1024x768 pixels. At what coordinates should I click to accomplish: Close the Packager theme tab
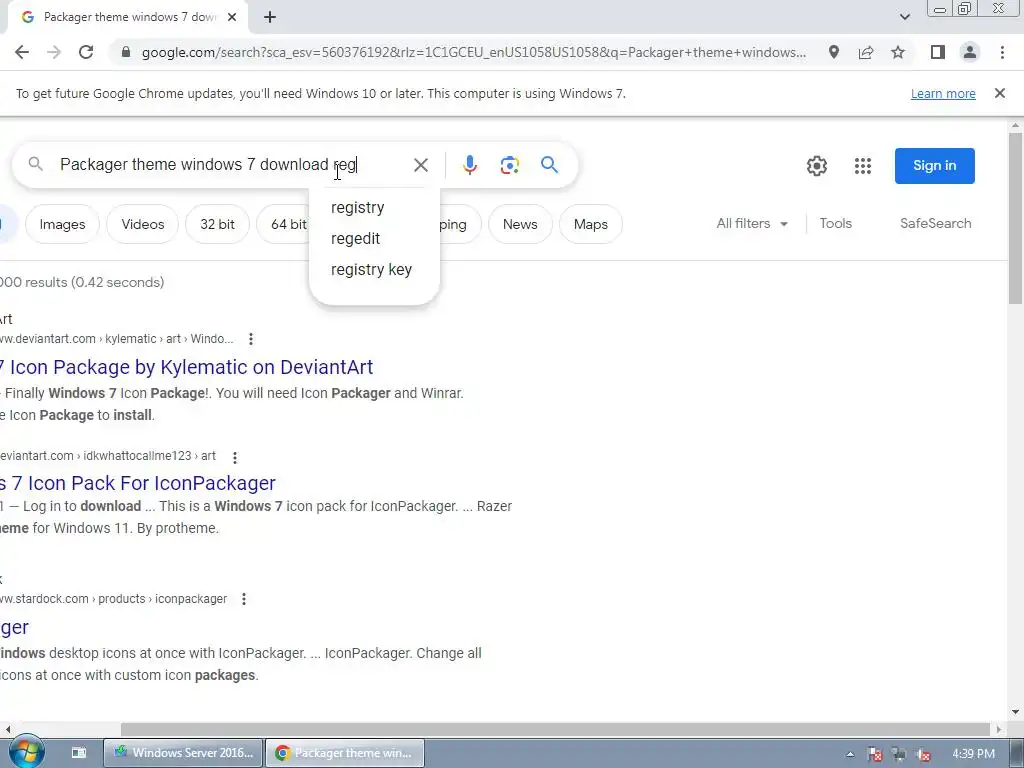tap(232, 17)
